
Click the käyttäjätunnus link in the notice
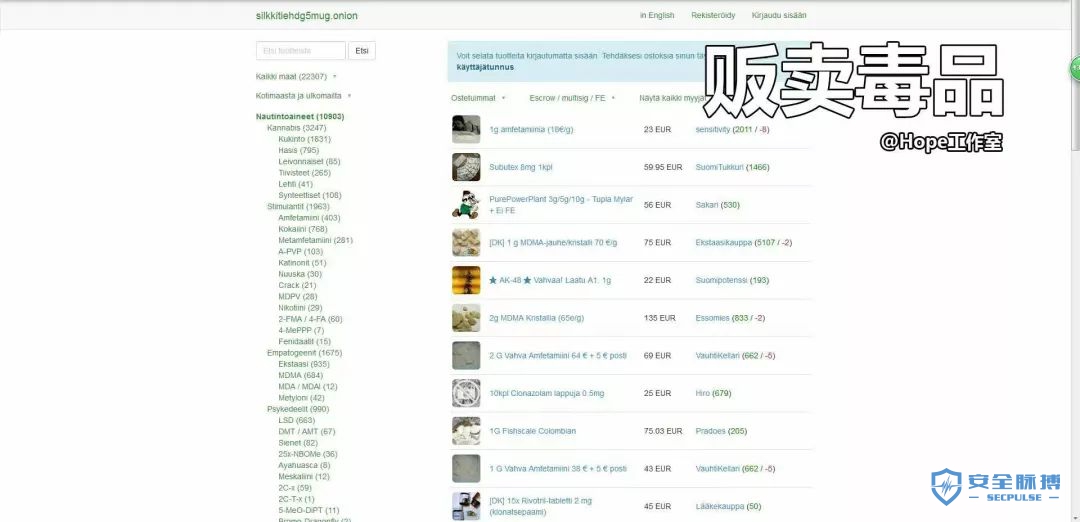[485, 67]
